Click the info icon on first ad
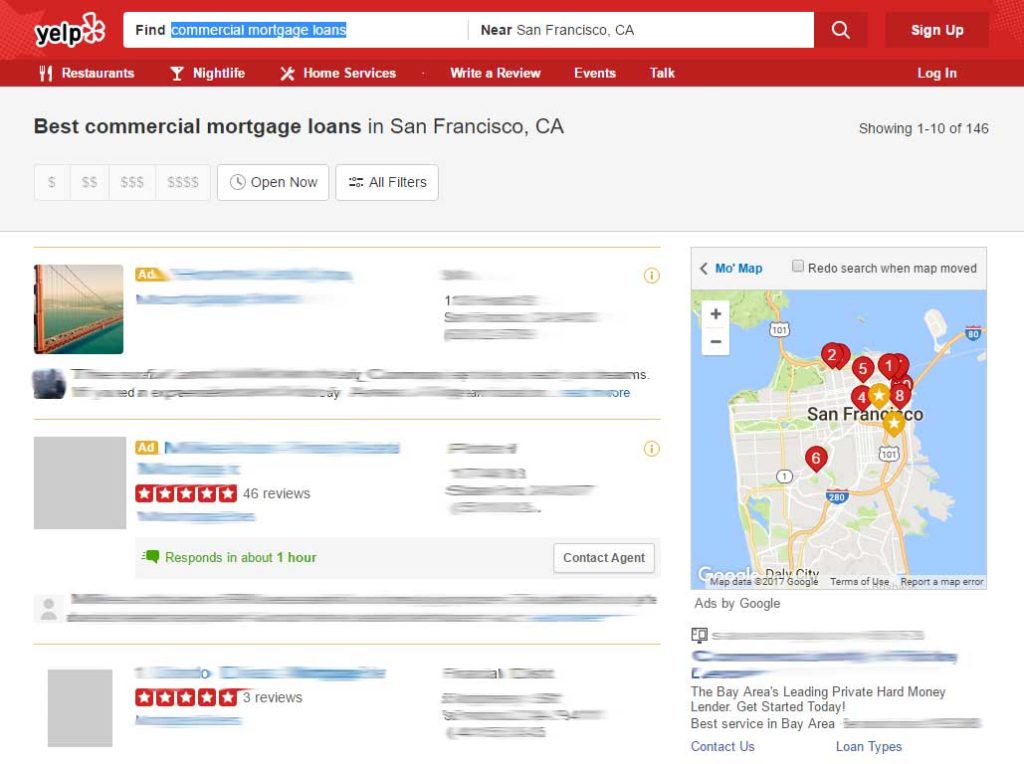1024x764 pixels. [x=651, y=276]
